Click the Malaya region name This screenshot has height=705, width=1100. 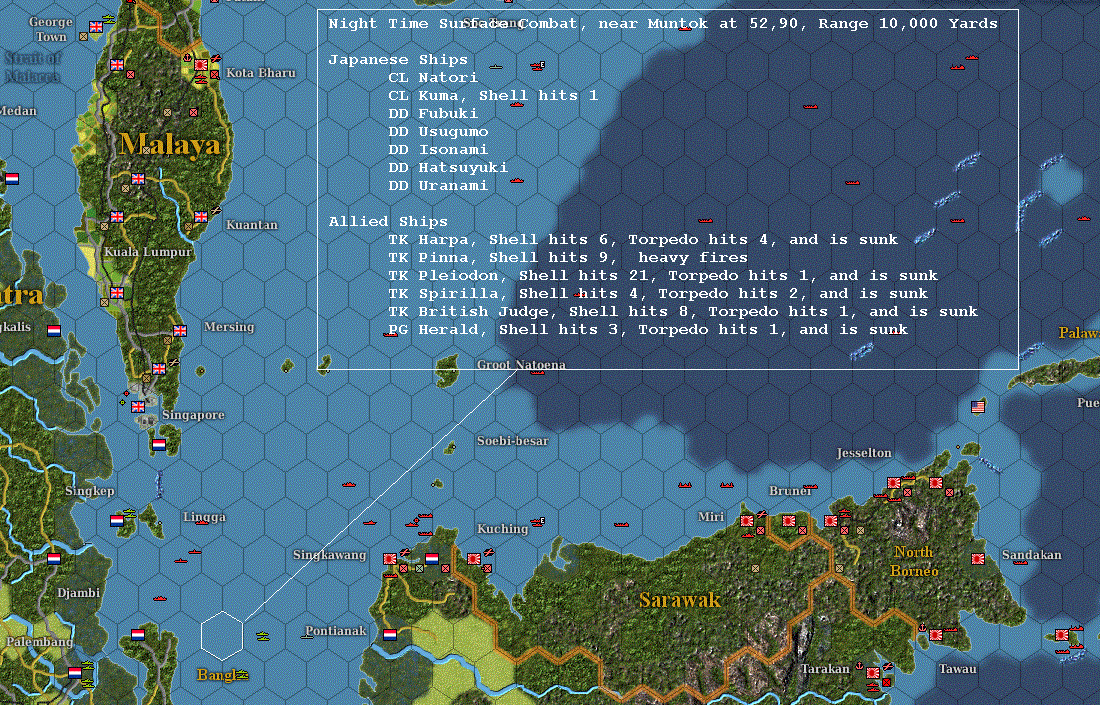tap(170, 145)
